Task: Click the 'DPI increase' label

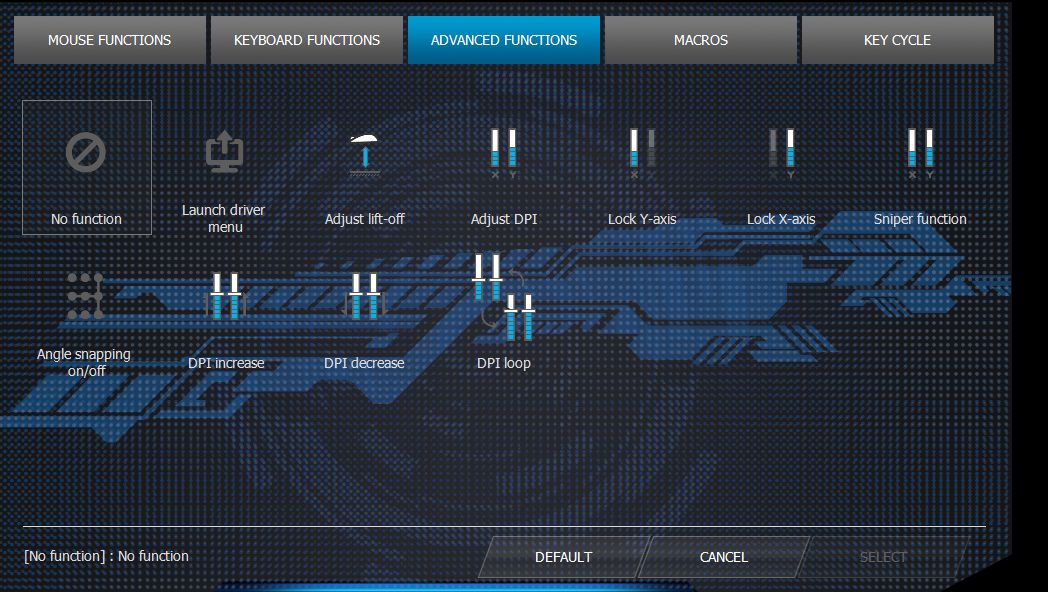Action: click(226, 363)
